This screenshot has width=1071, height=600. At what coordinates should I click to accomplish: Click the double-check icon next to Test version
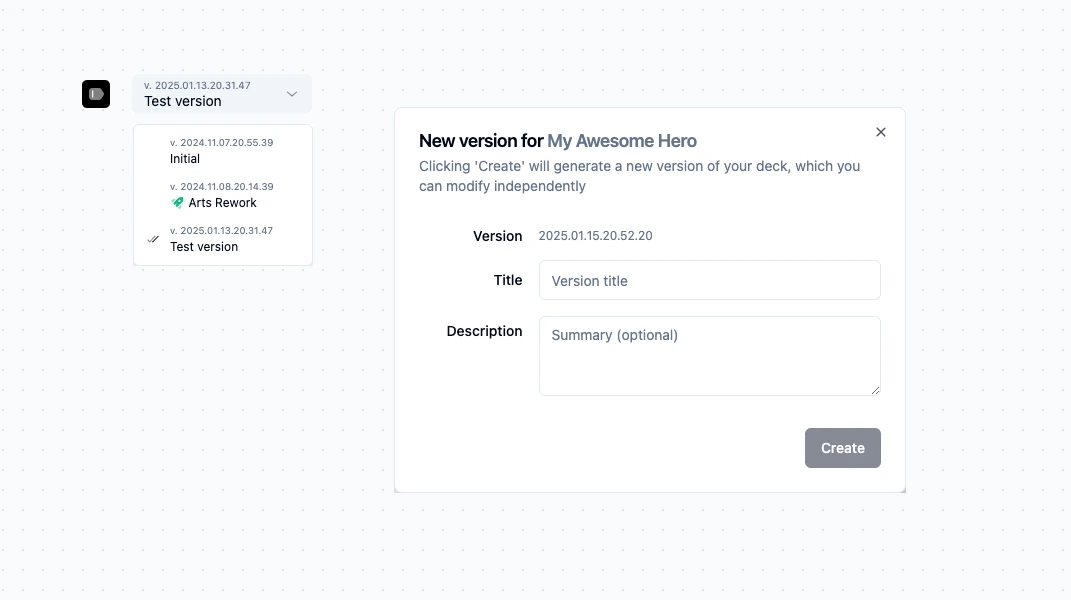(x=153, y=239)
